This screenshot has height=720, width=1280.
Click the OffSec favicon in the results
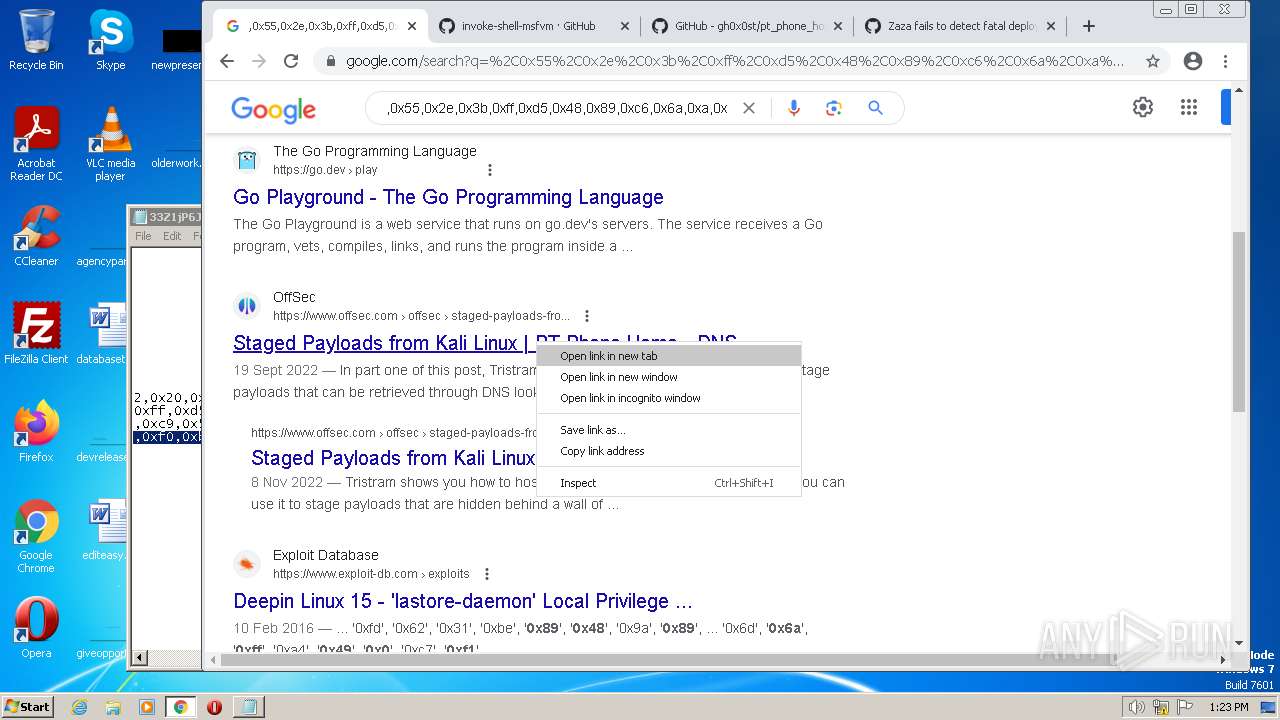point(247,306)
